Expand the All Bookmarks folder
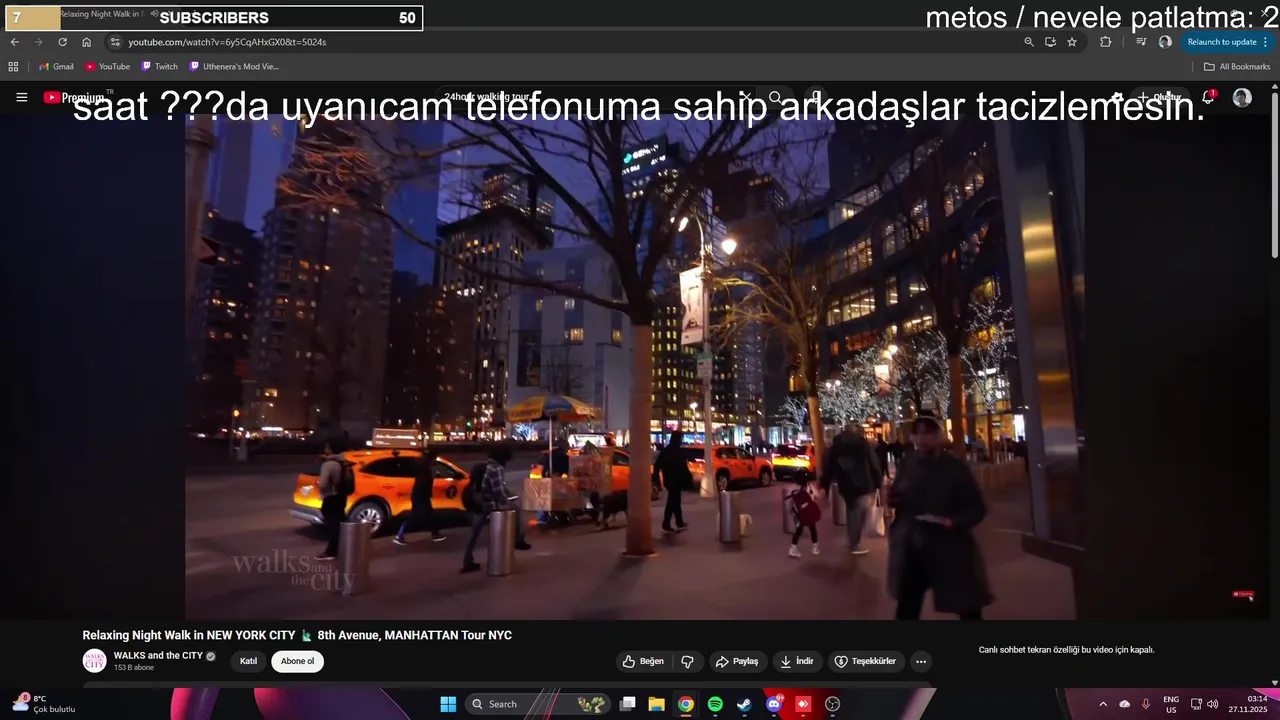This screenshot has width=1280, height=720. pyautogui.click(x=1237, y=67)
